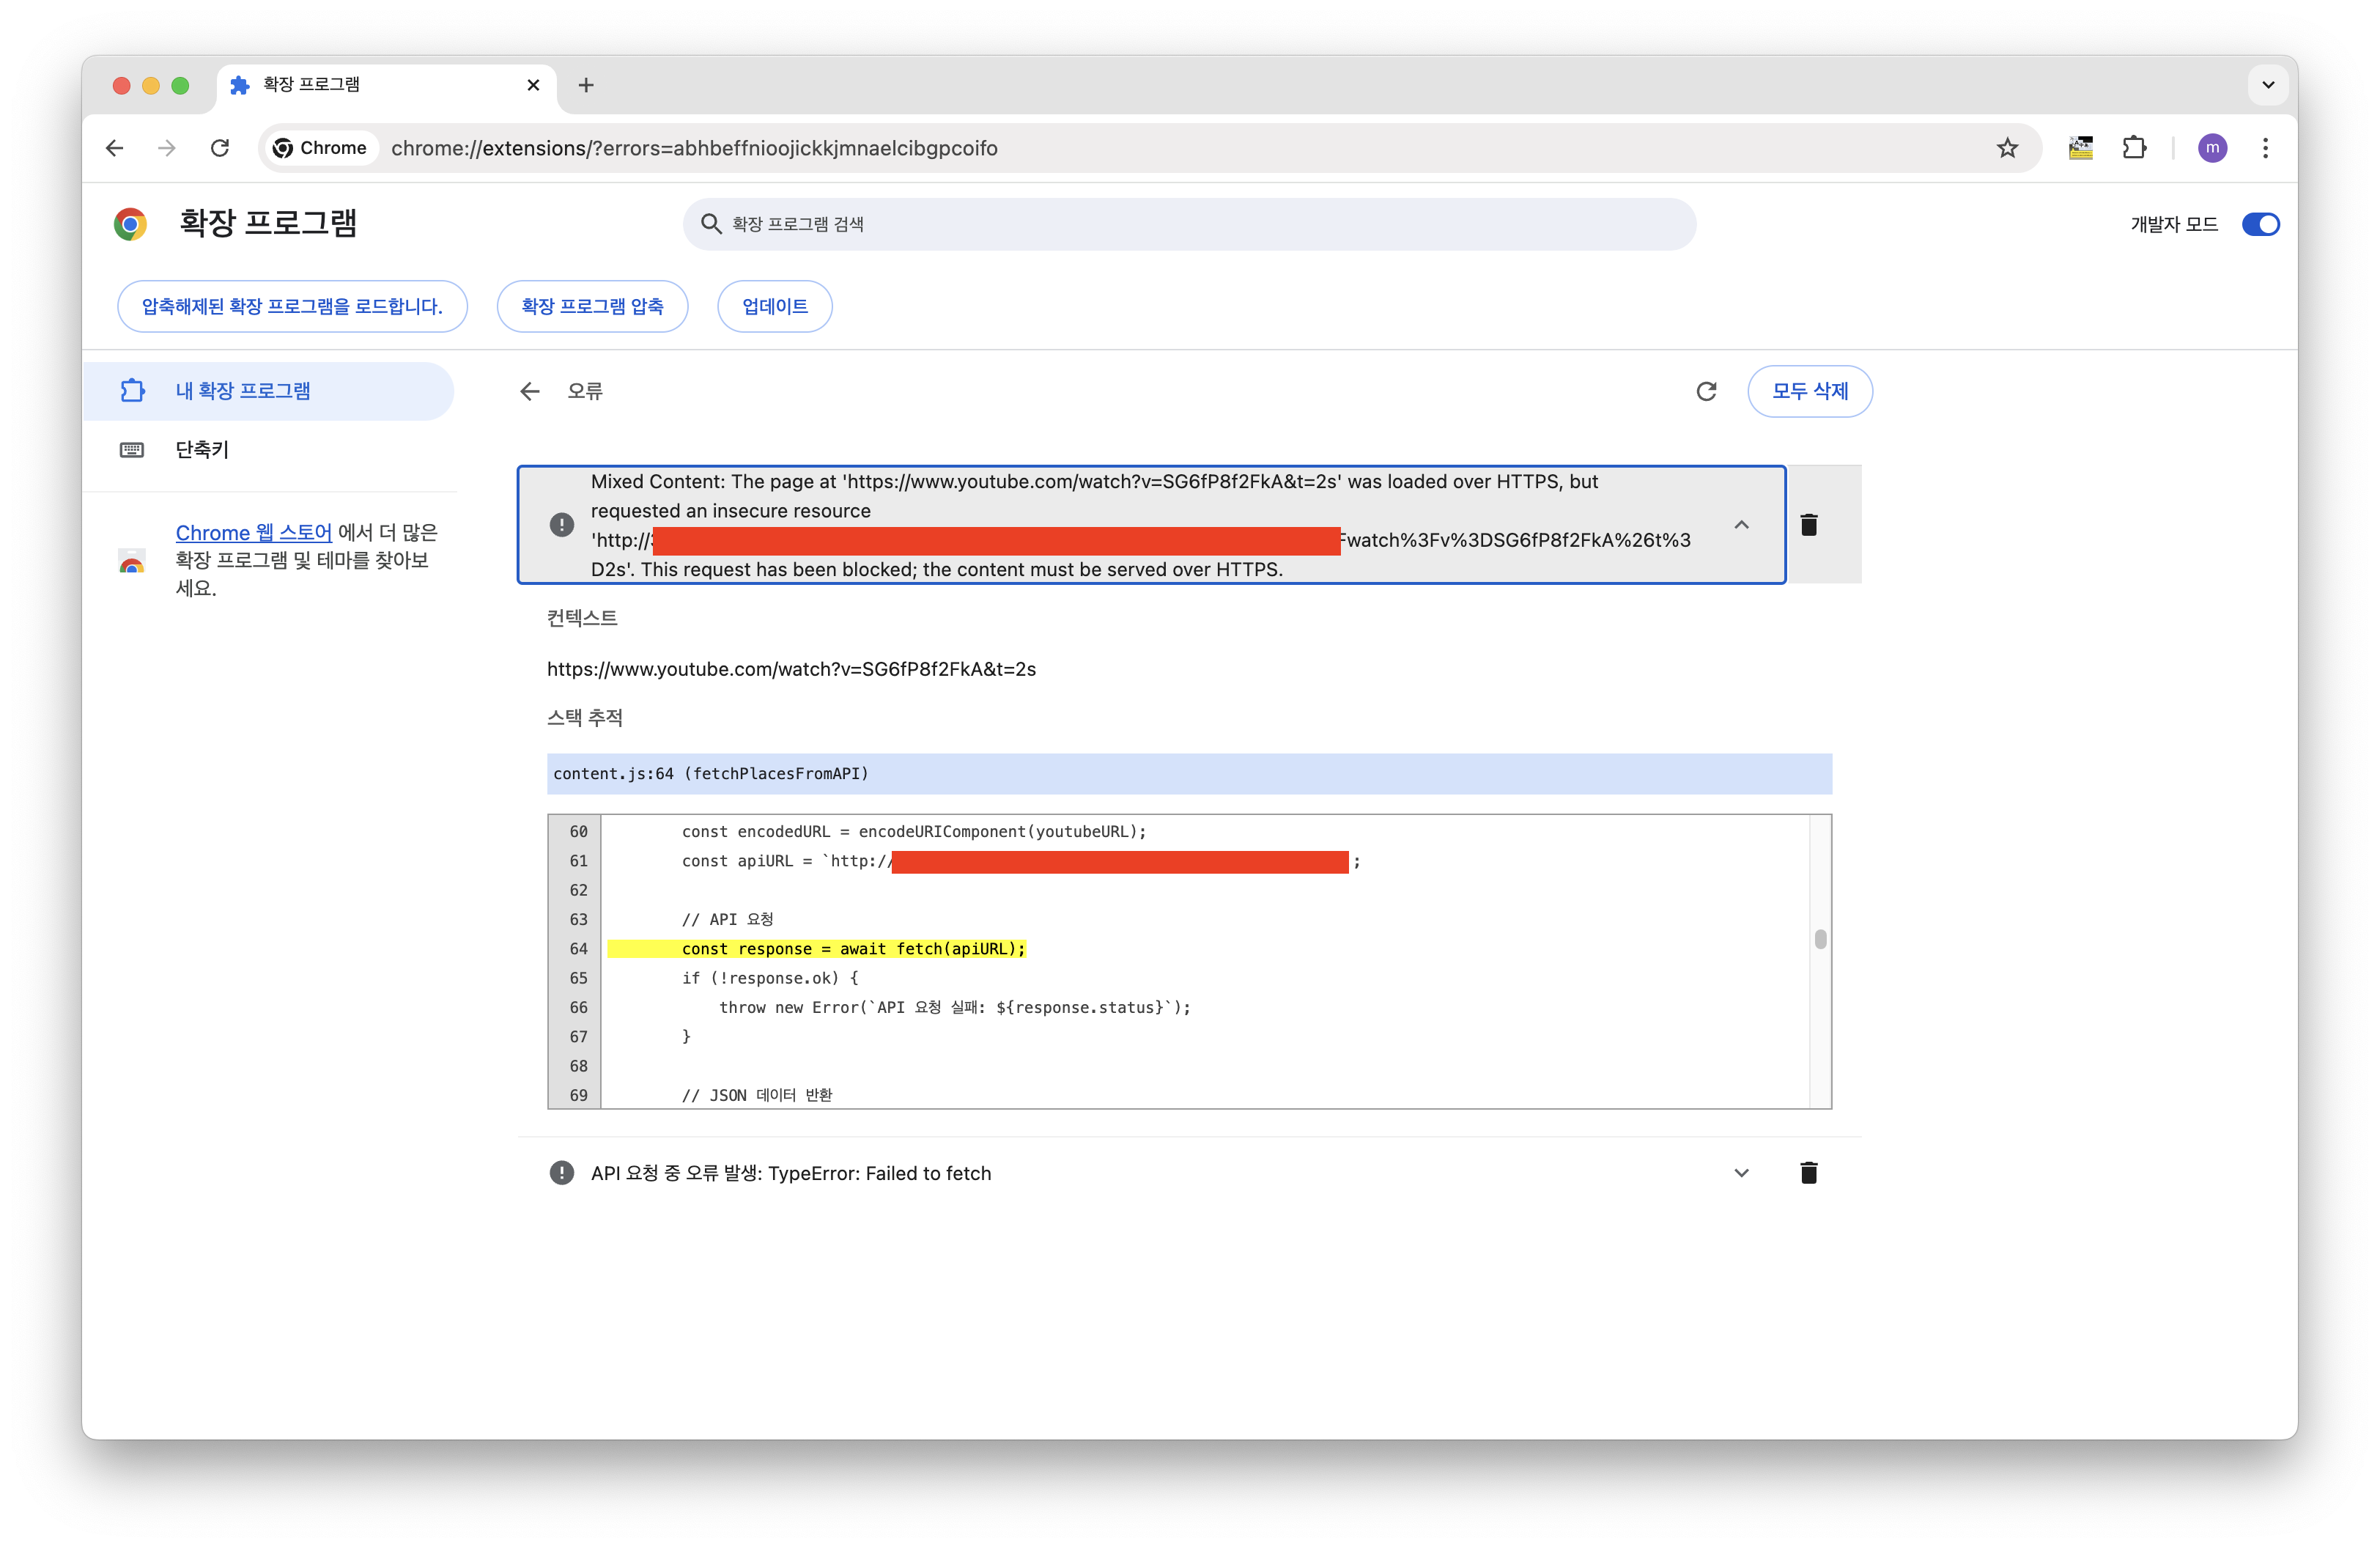Screen dimensions: 2380x1548
Task: Click the web store rainbow icon
Action: (132, 560)
